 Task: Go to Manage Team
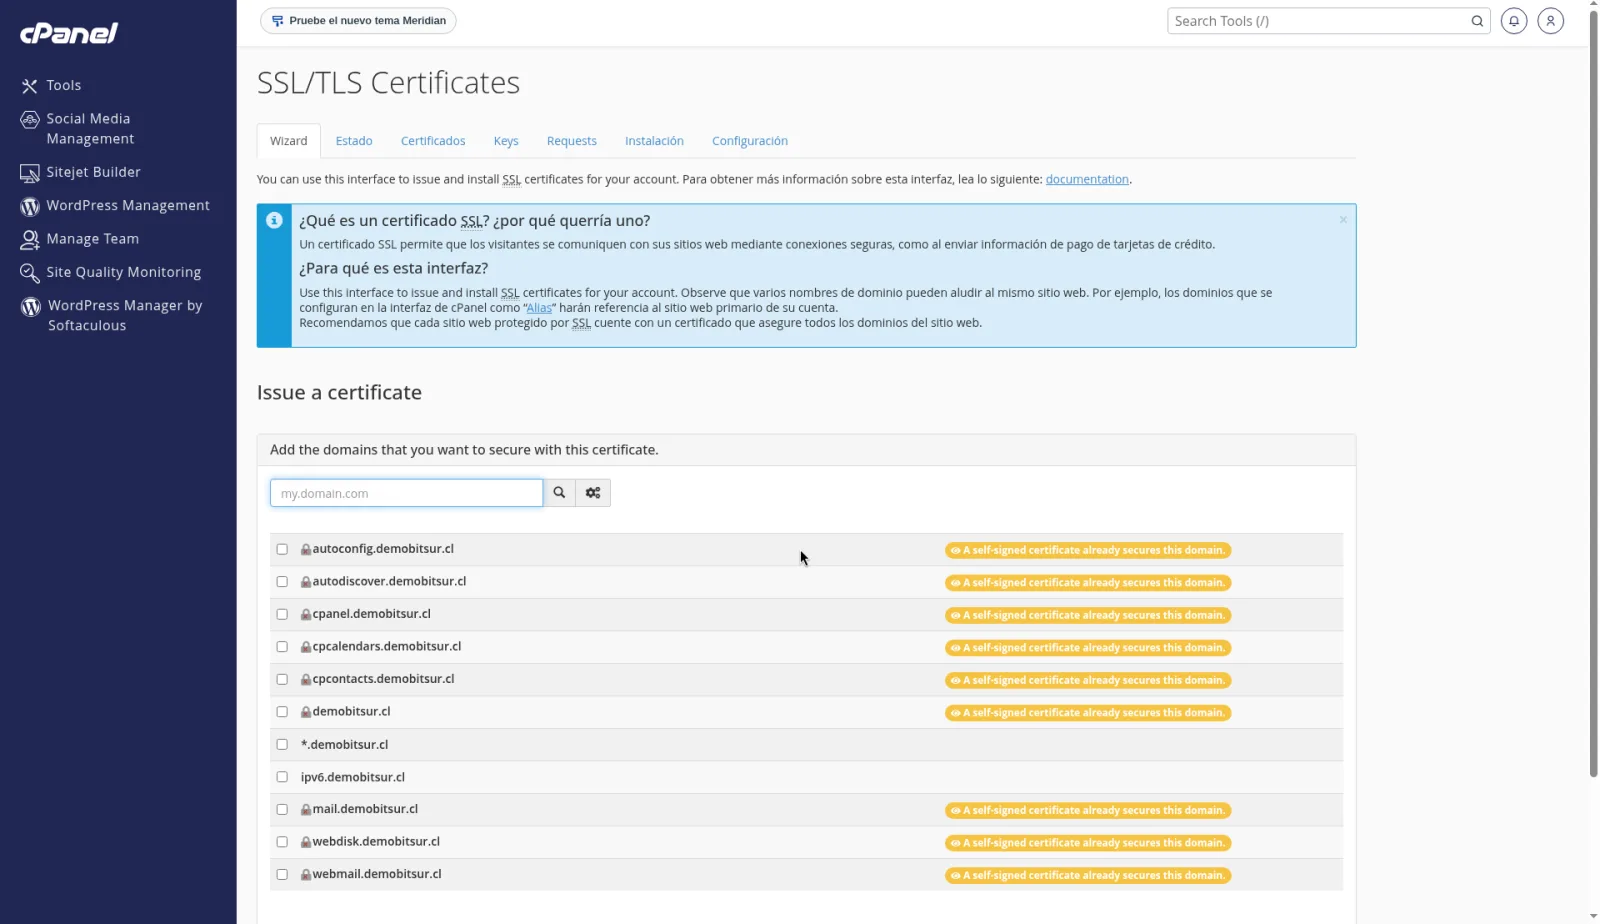pyautogui.click(x=80, y=239)
